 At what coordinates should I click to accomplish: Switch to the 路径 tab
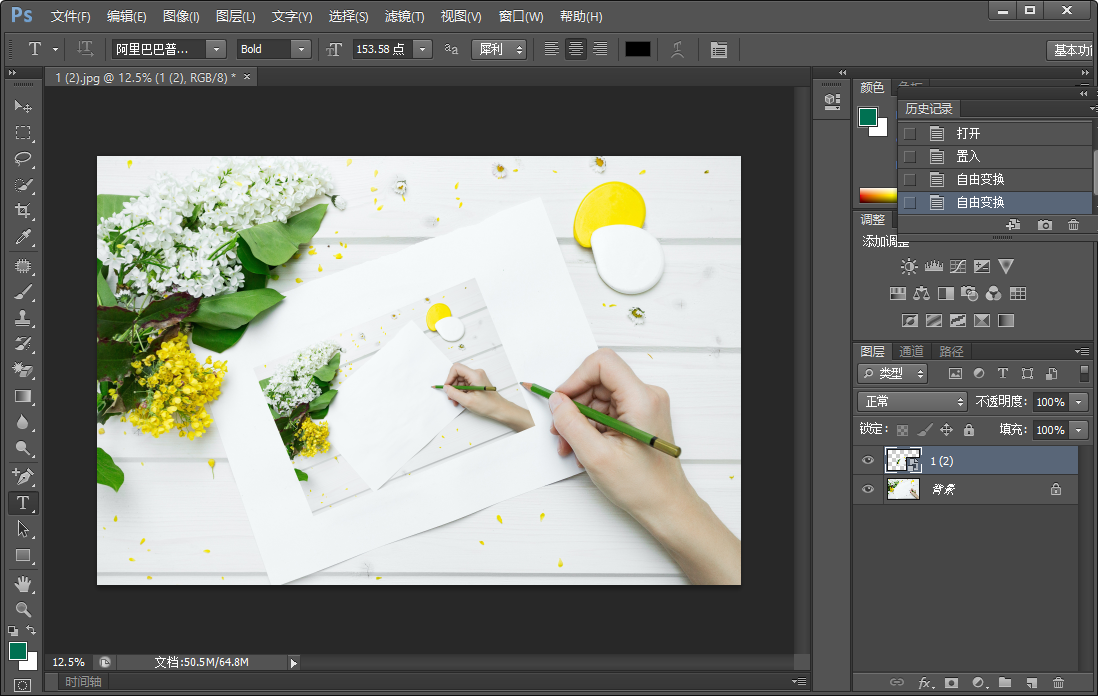click(951, 352)
